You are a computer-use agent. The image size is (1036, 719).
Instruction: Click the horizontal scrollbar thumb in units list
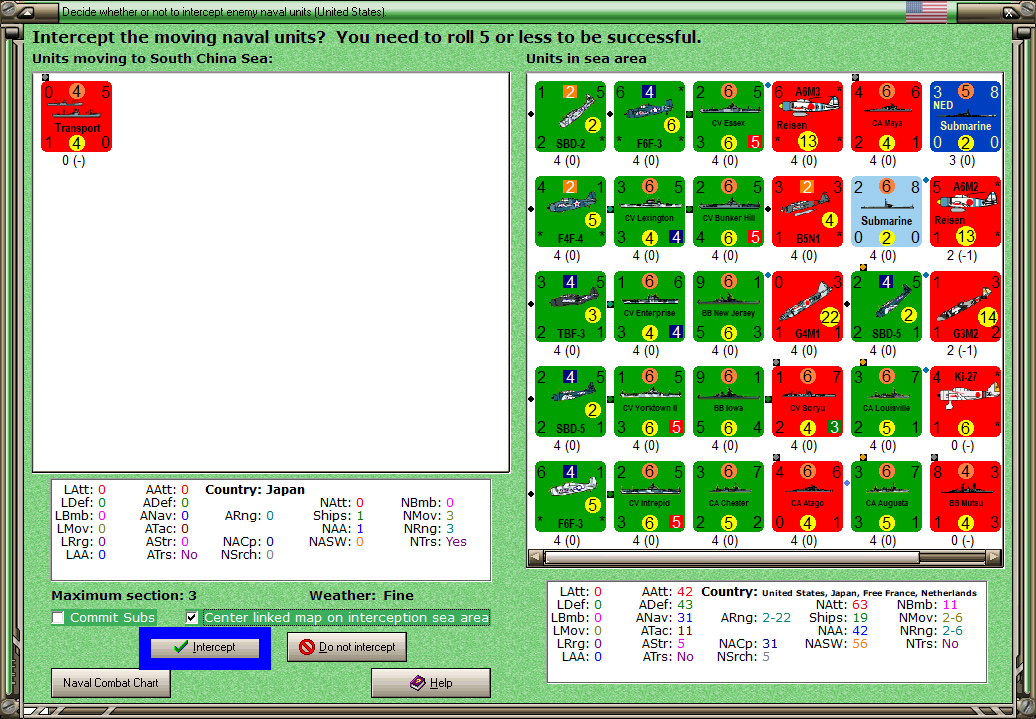[731, 557]
